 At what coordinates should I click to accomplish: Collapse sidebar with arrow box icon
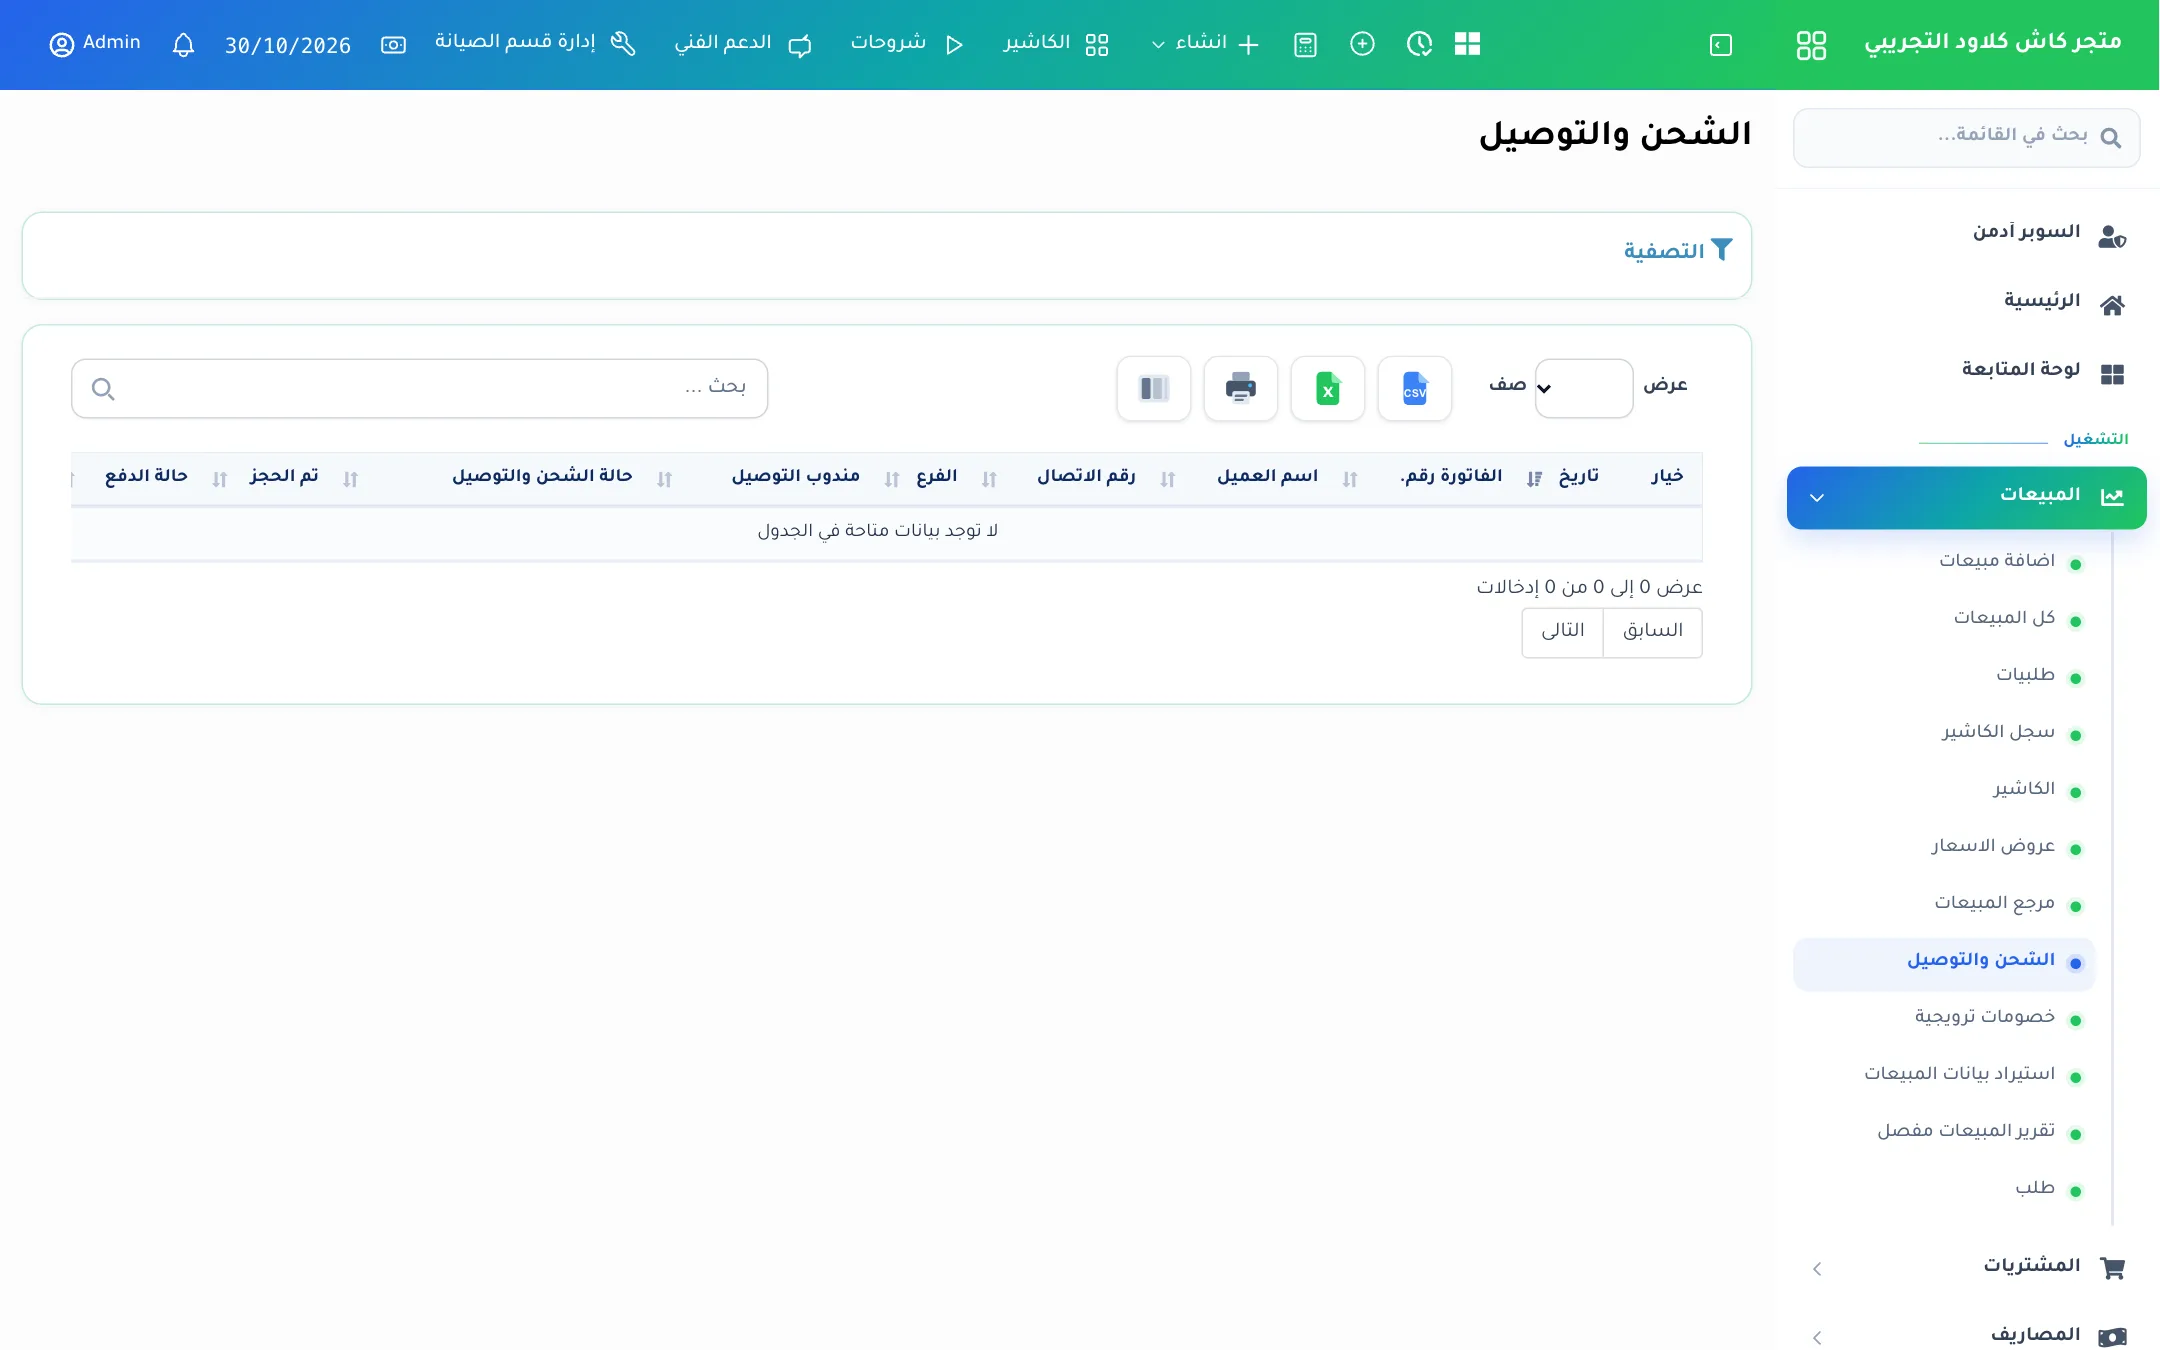pos(1720,45)
